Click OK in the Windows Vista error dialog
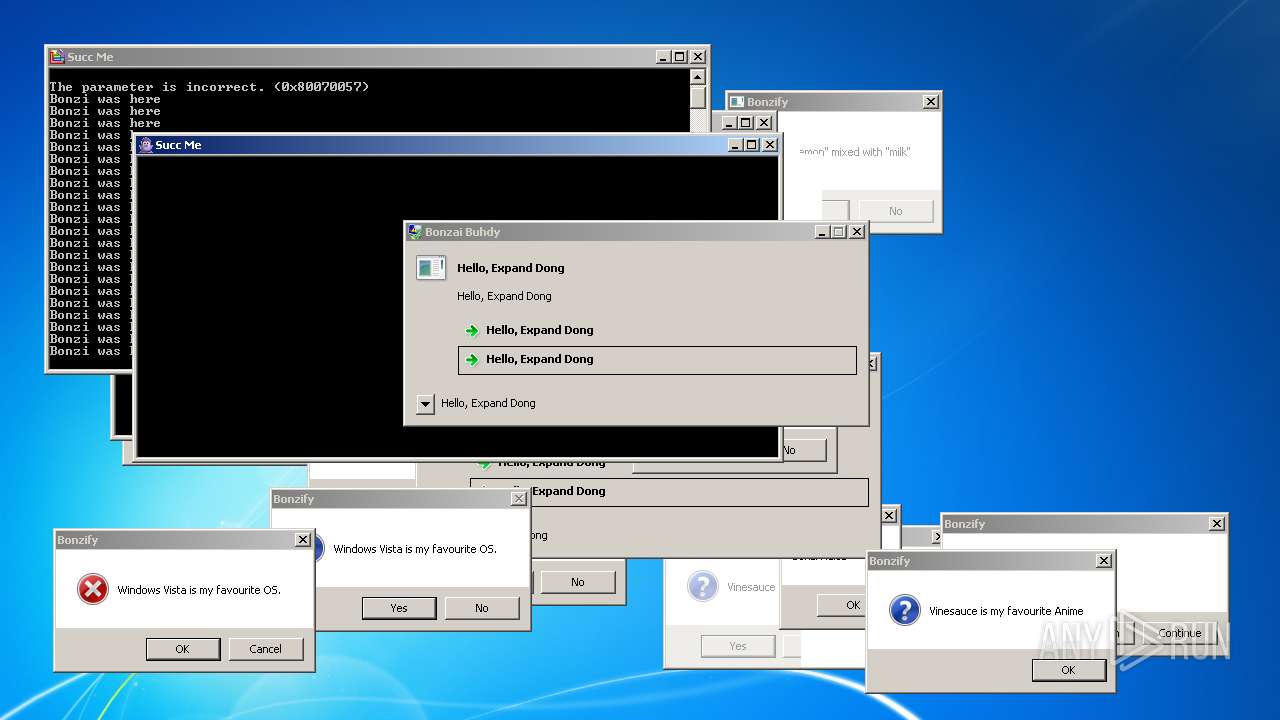1280x720 pixels. tap(182, 649)
